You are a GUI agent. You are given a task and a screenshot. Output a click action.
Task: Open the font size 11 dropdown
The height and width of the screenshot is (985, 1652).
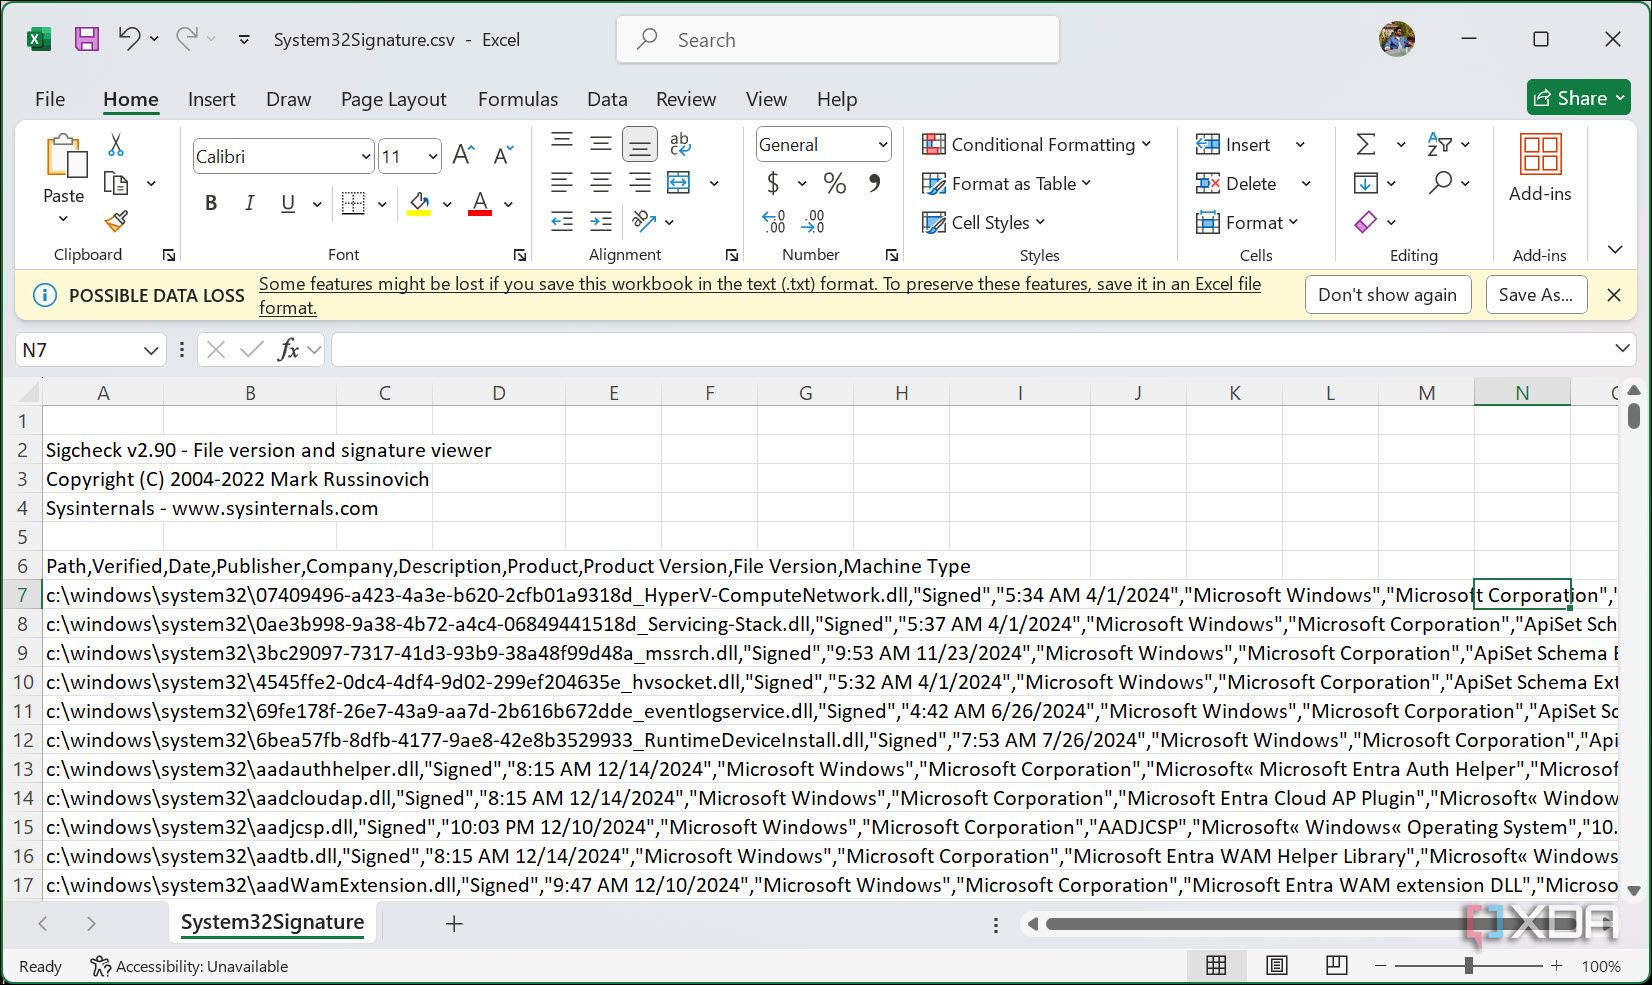point(432,156)
